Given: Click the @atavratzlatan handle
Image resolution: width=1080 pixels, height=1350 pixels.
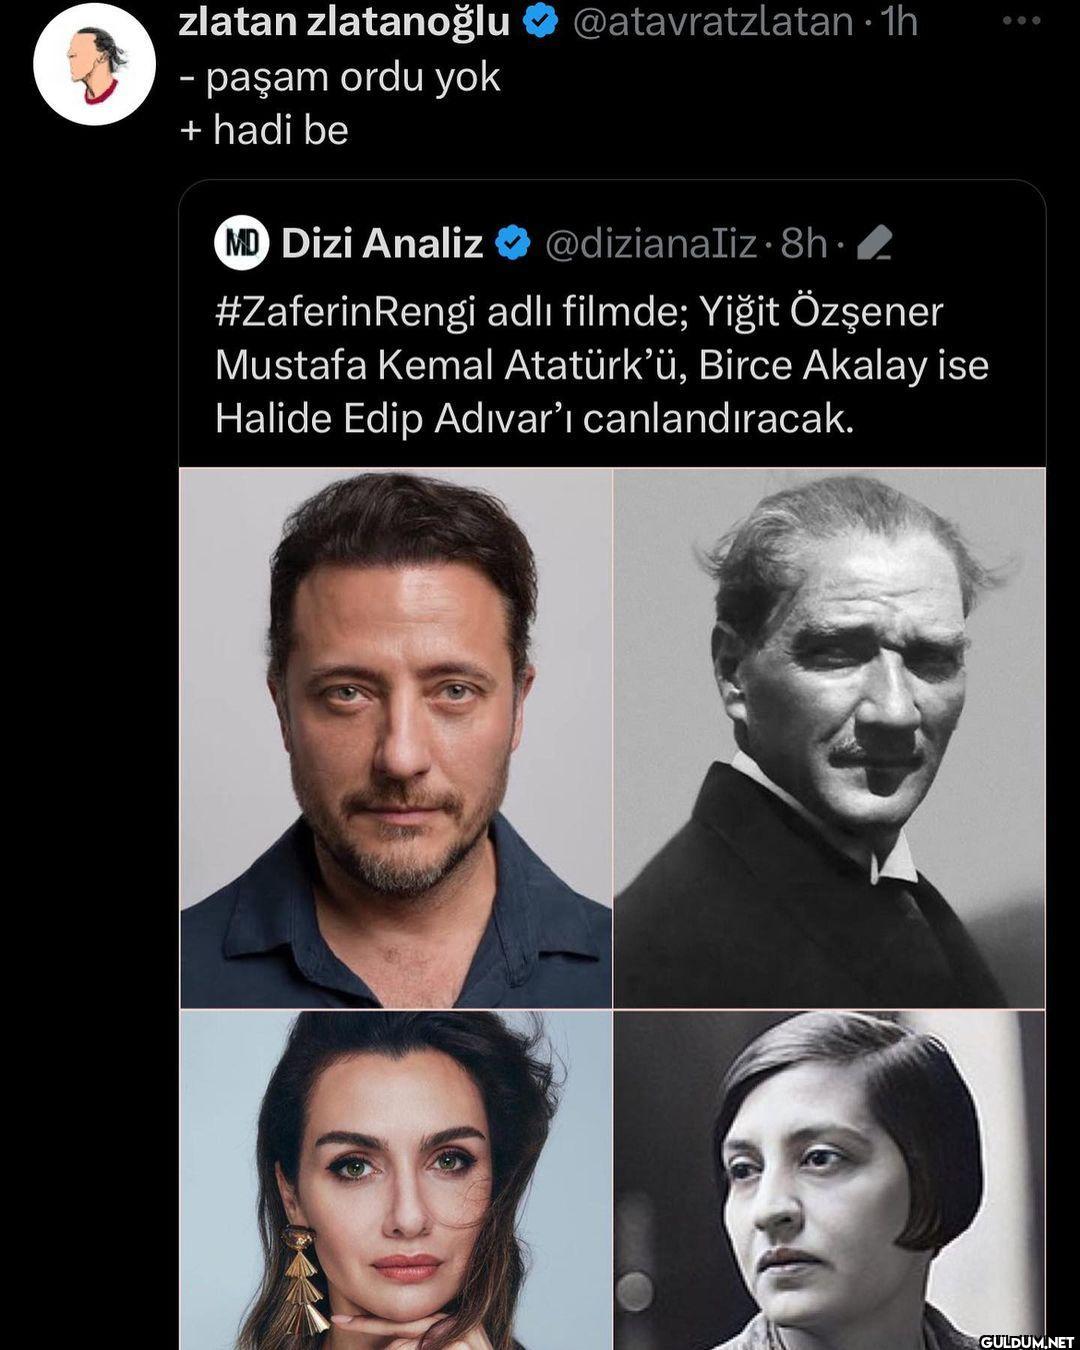Looking at the screenshot, I should tap(712, 21).
